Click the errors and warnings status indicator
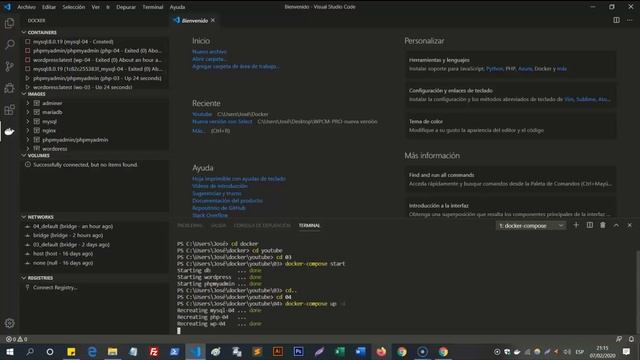 tap(16, 339)
